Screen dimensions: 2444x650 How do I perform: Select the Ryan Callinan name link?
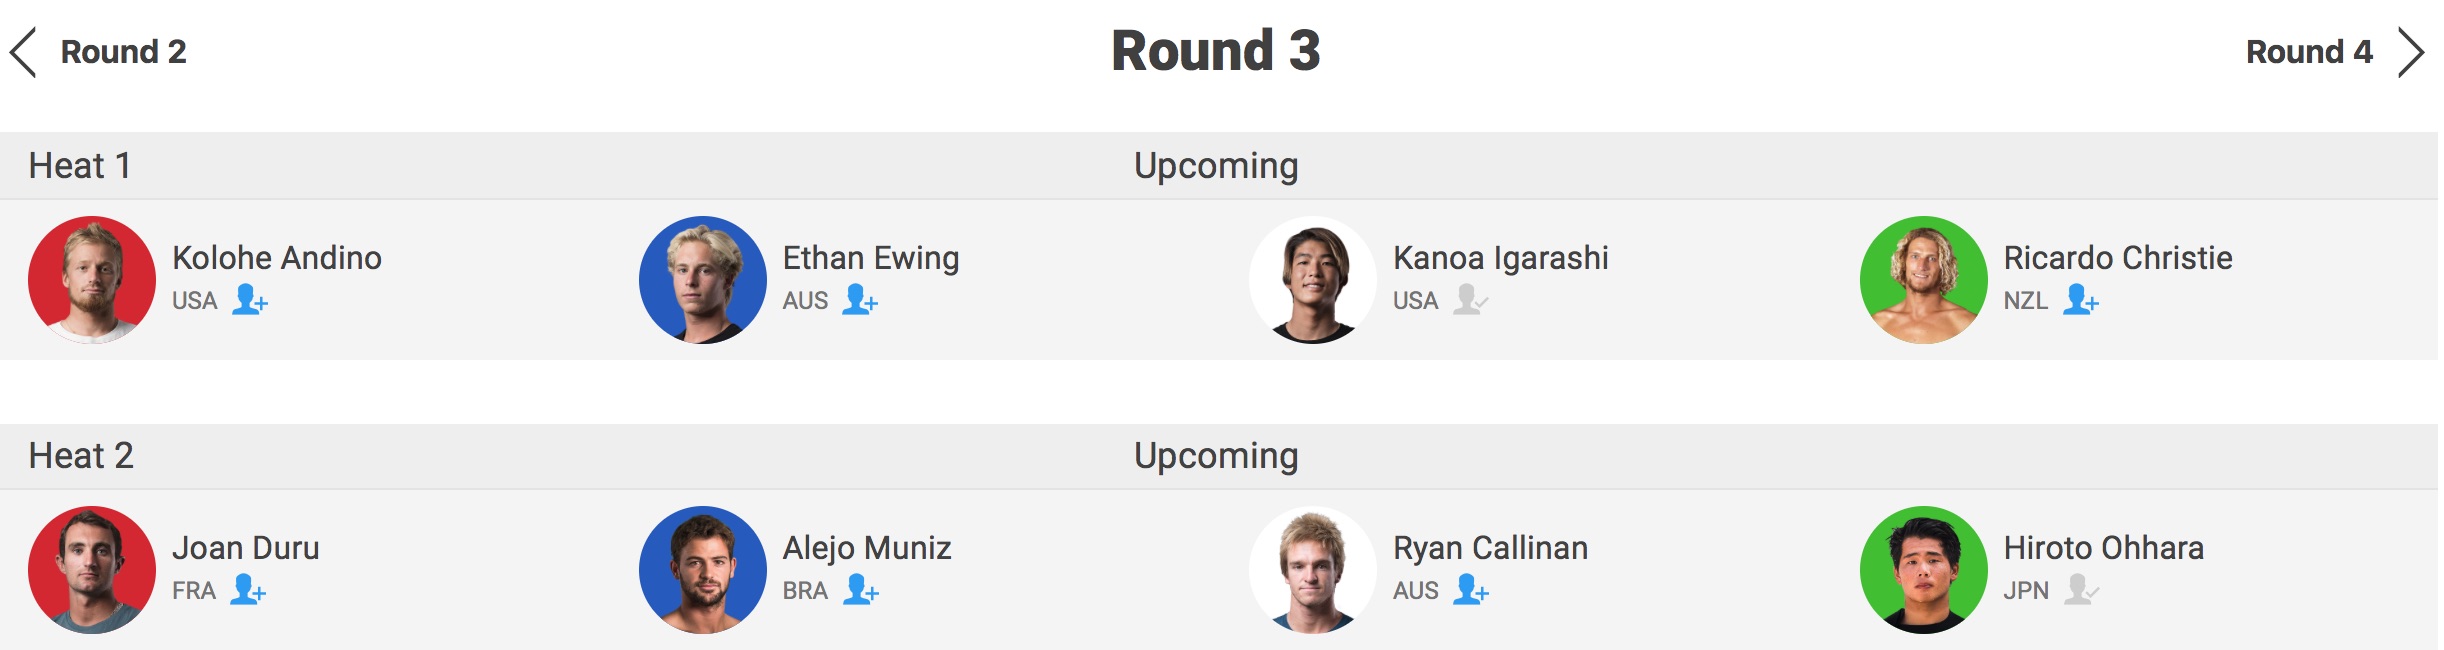click(1490, 548)
